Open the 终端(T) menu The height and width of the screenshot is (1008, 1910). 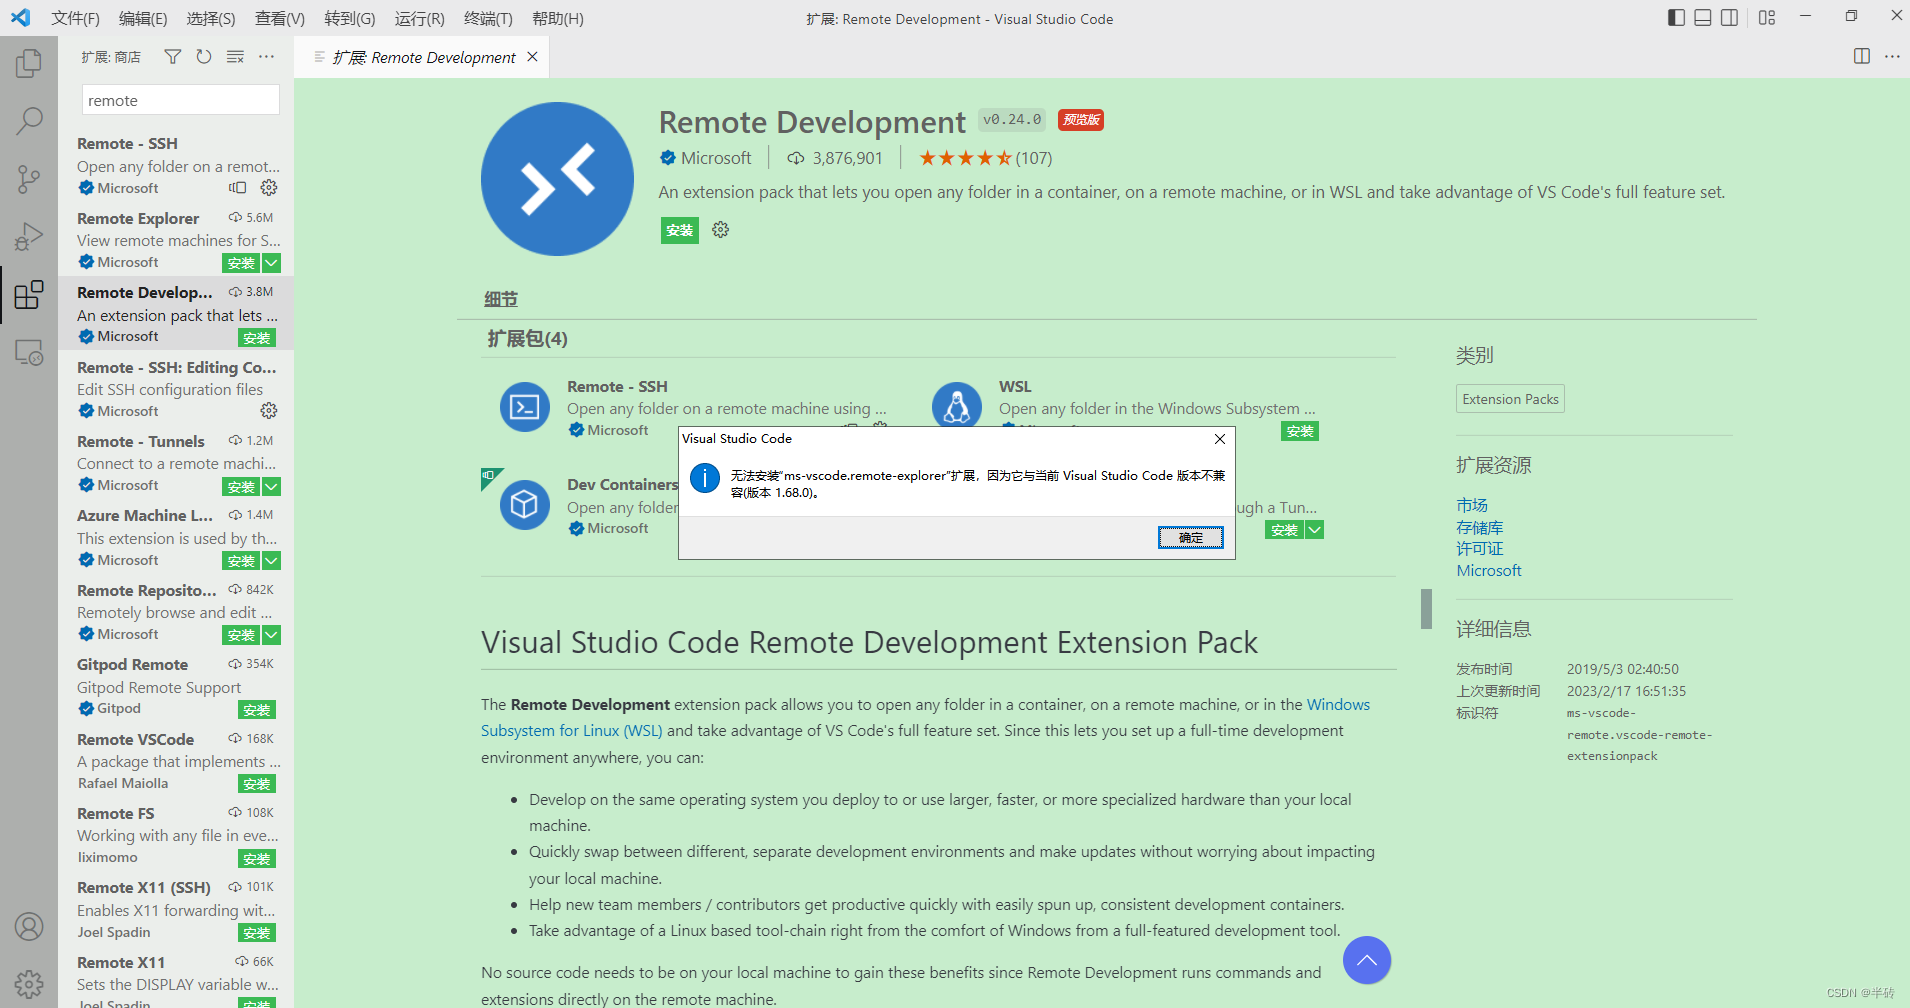(x=489, y=19)
